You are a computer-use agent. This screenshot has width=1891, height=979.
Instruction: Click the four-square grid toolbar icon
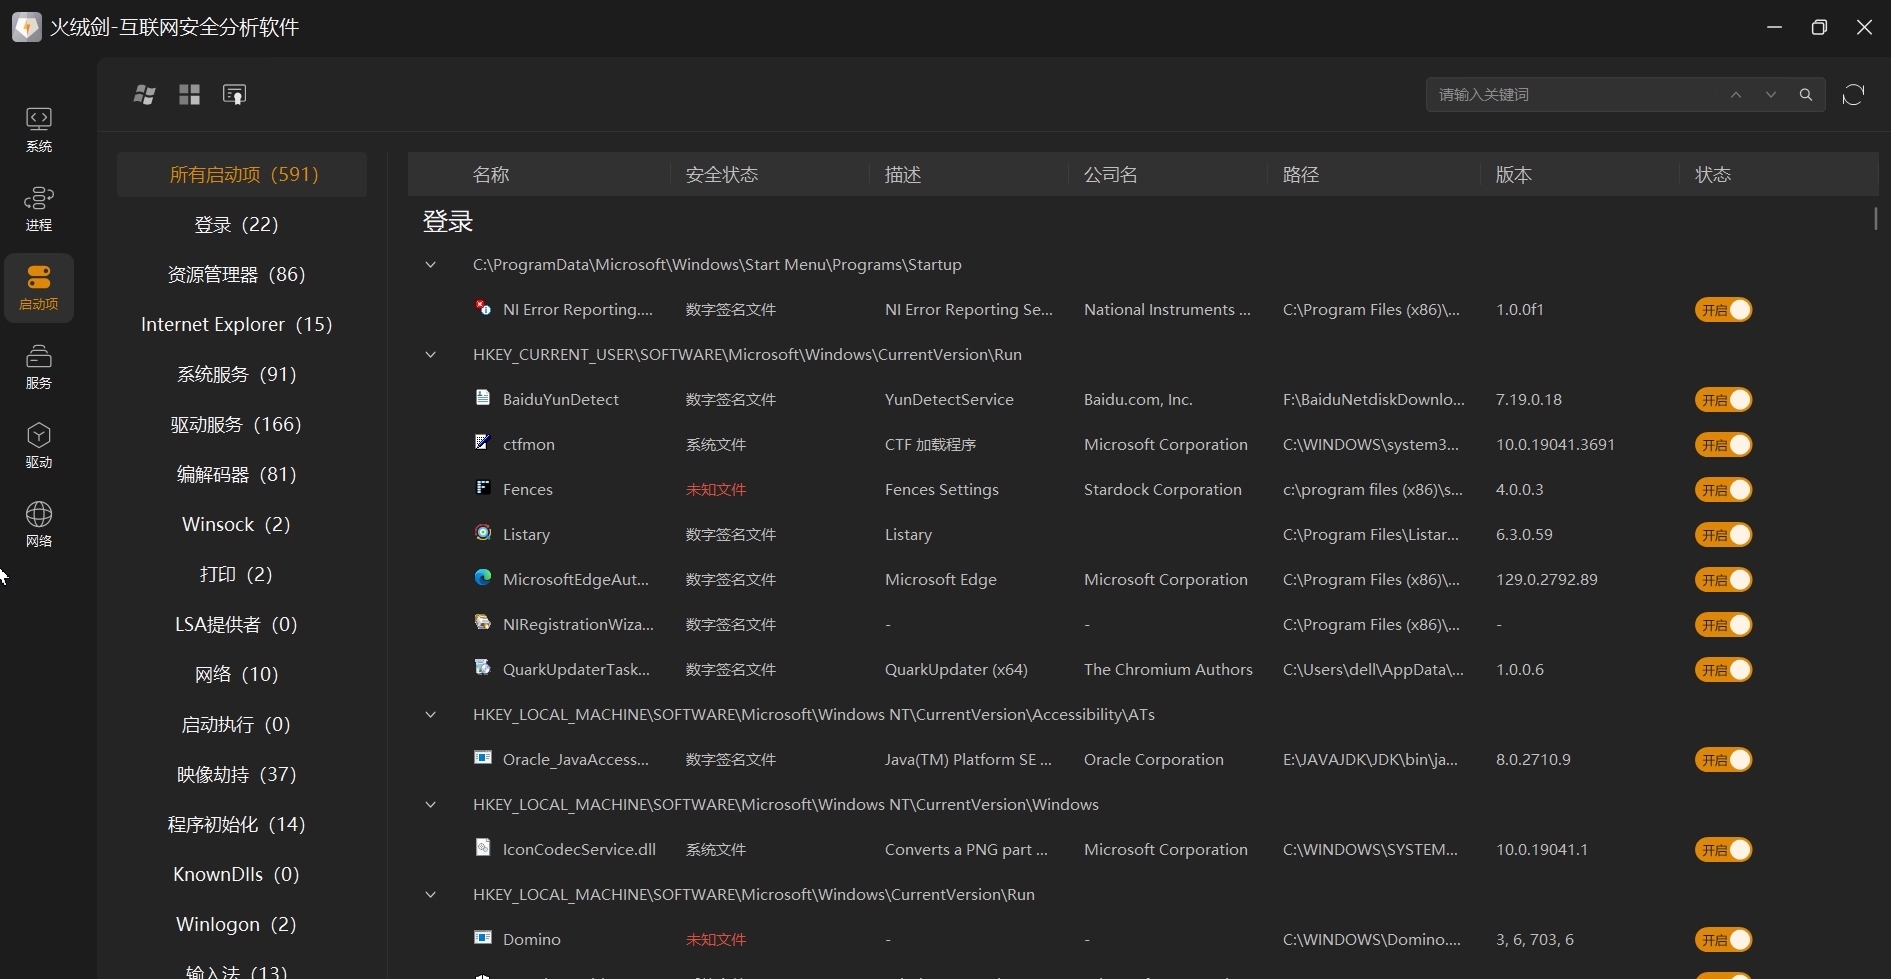tap(189, 94)
